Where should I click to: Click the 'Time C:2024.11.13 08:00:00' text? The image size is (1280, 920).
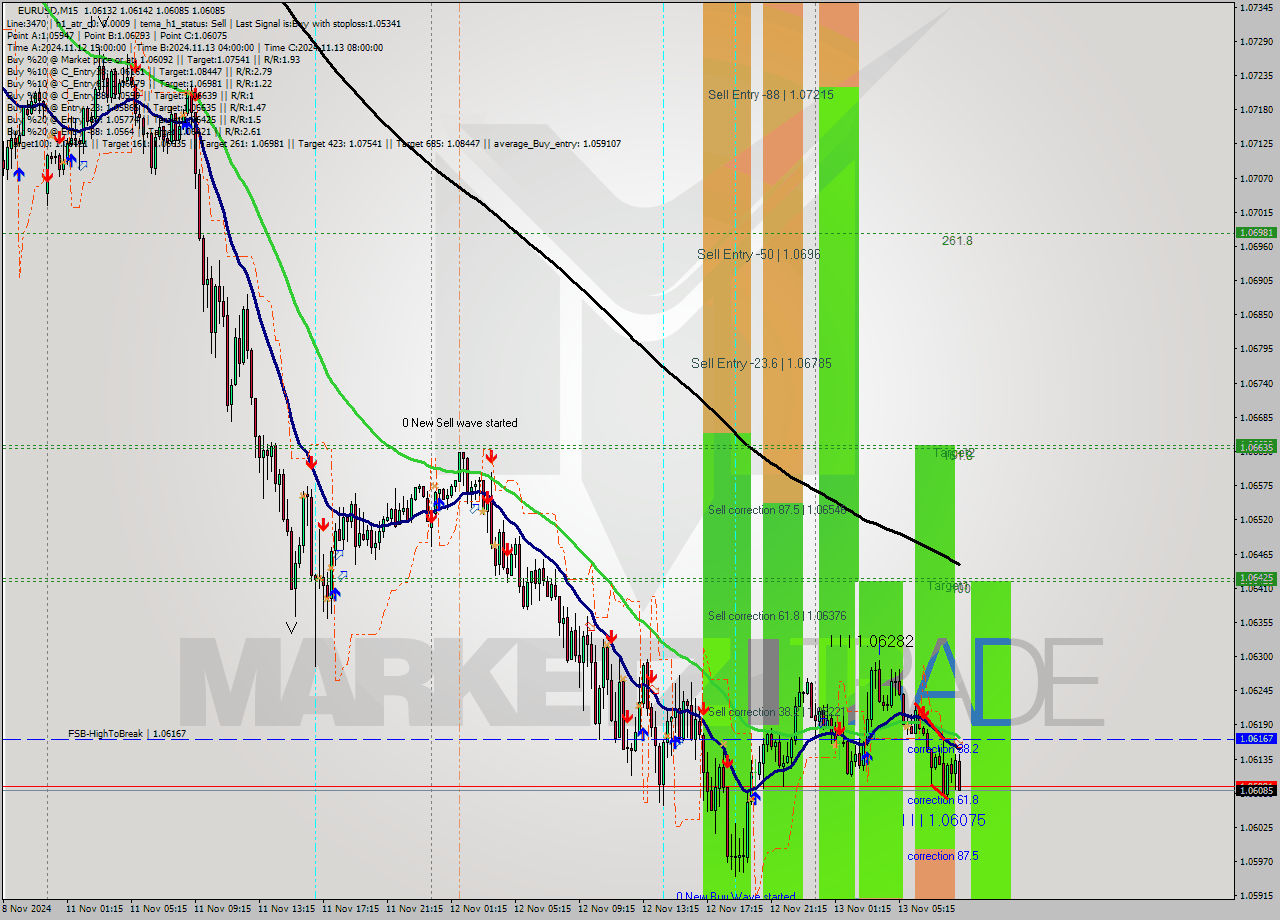pos(326,47)
